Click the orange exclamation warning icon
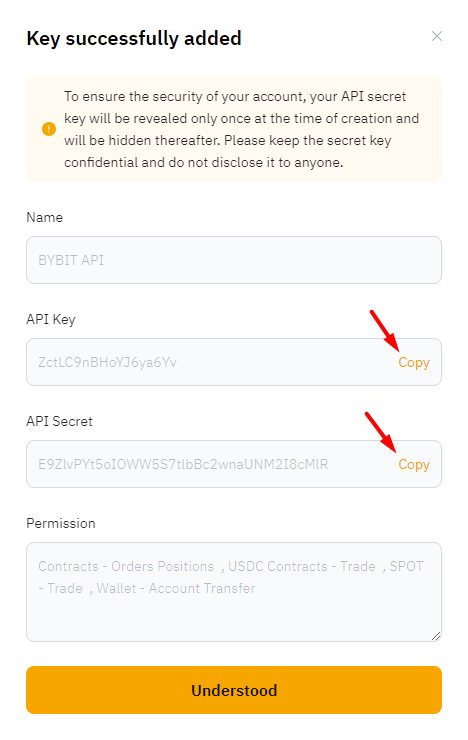Viewport: 468px width, 740px height. tap(49, 129)
